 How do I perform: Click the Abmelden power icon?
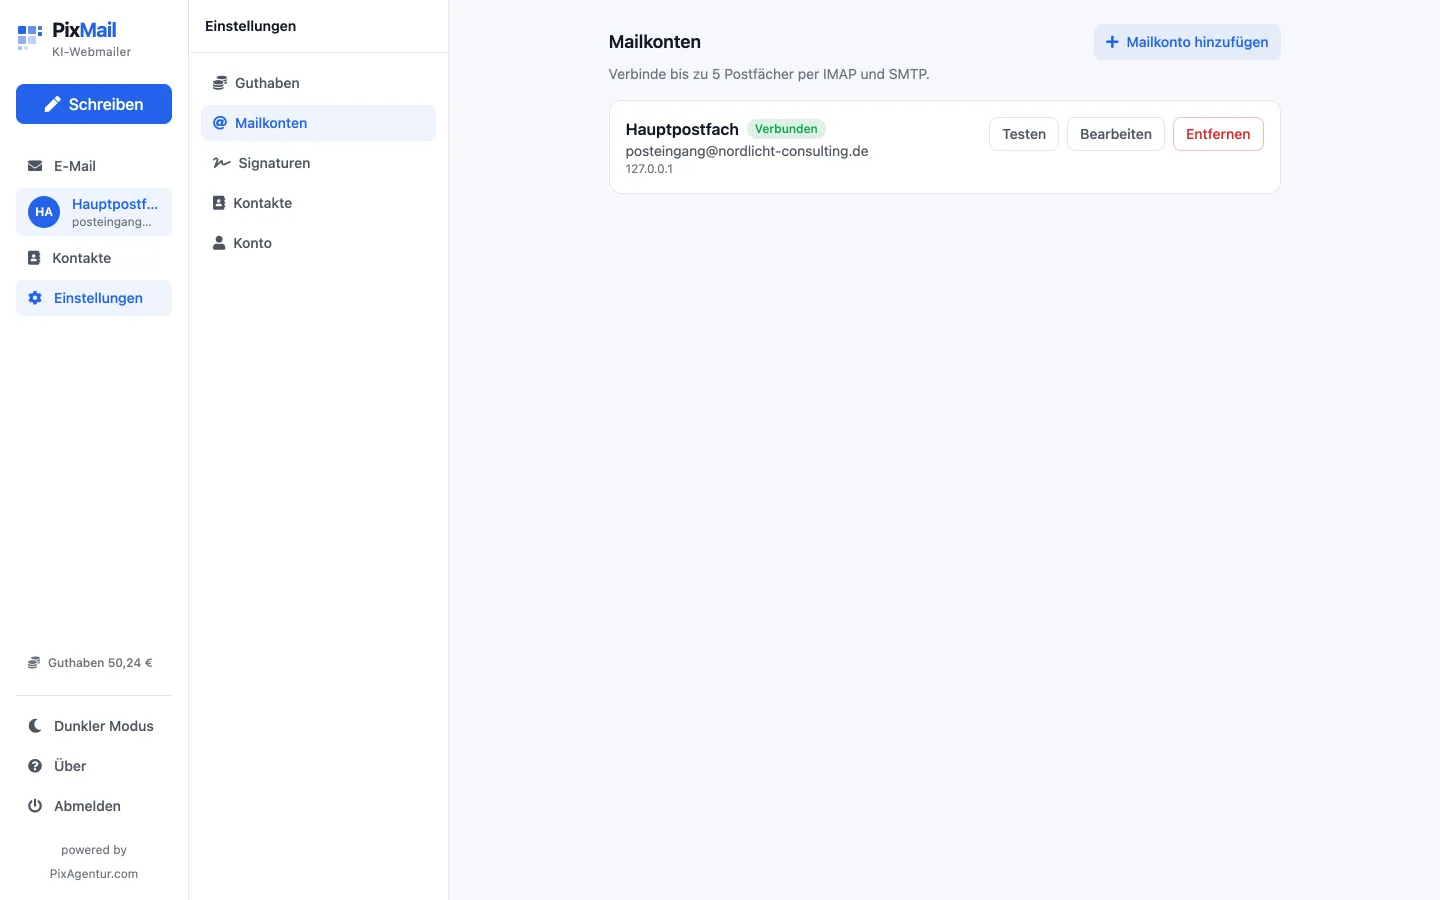tap(35, 806)
